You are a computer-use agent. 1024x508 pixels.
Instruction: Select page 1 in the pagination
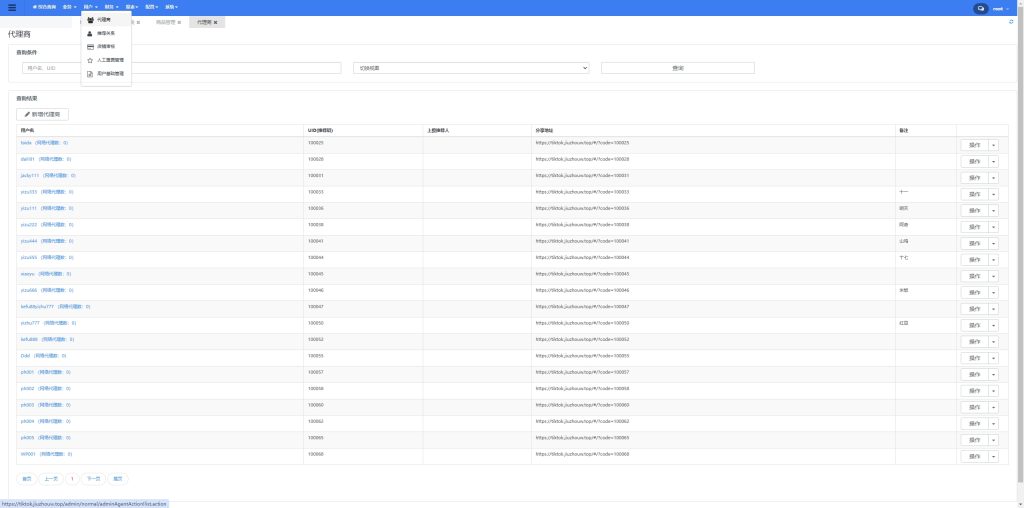coord(72,479)
